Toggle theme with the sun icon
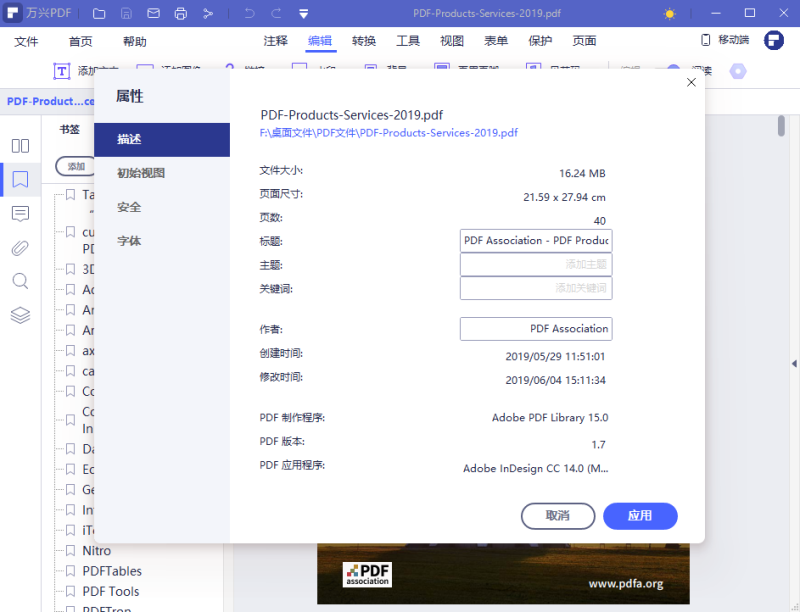The height and width of the screenshot is (612, 800). pos(669,13)
